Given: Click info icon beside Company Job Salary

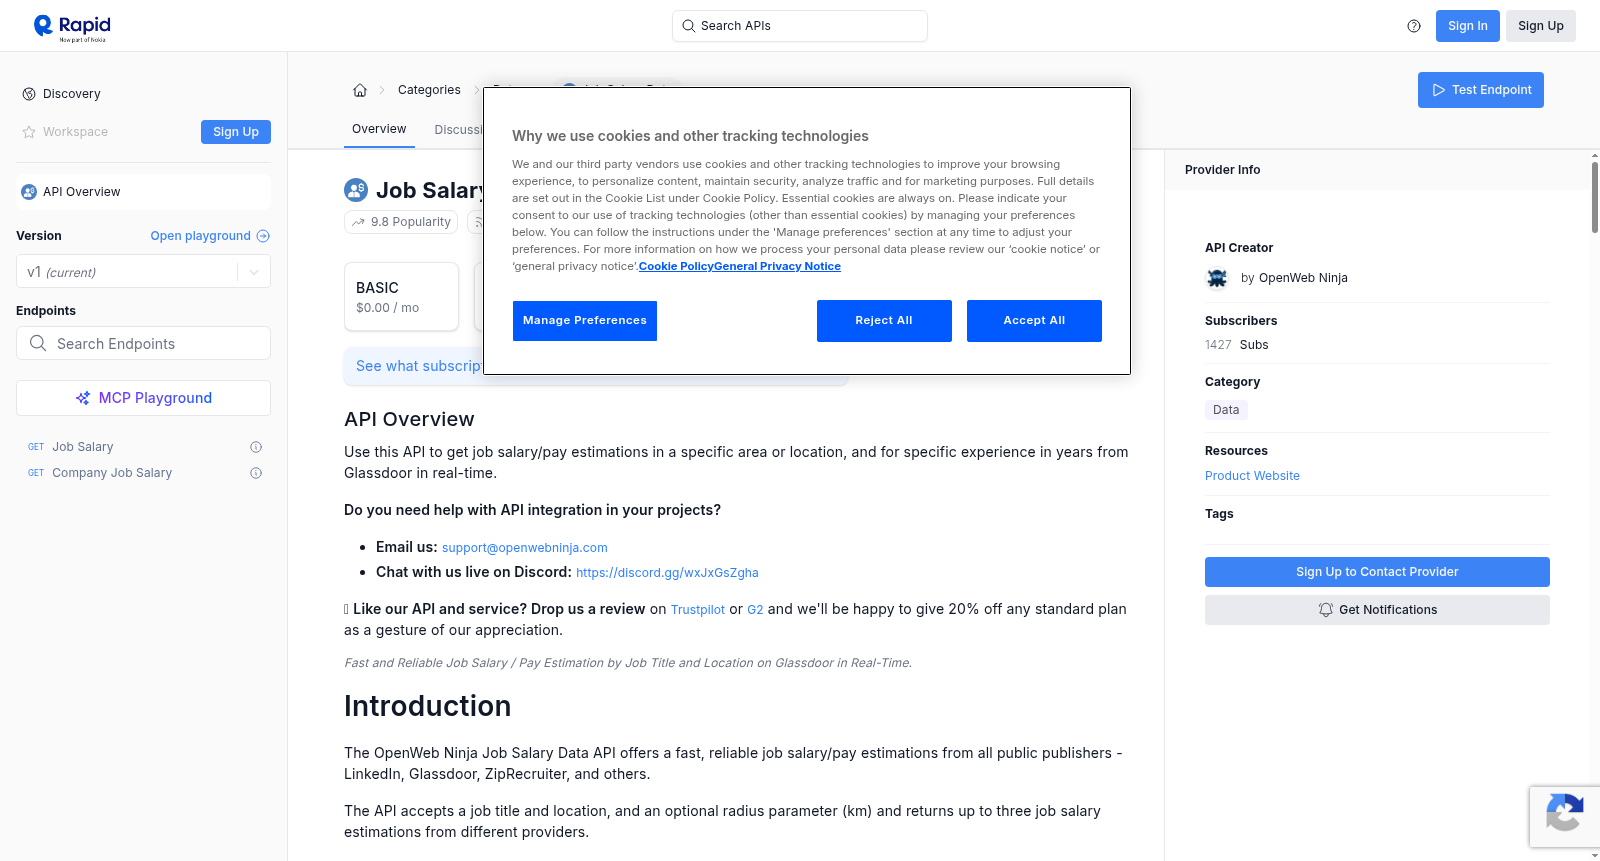Looking at the screenshot, I should pos(256,473).
